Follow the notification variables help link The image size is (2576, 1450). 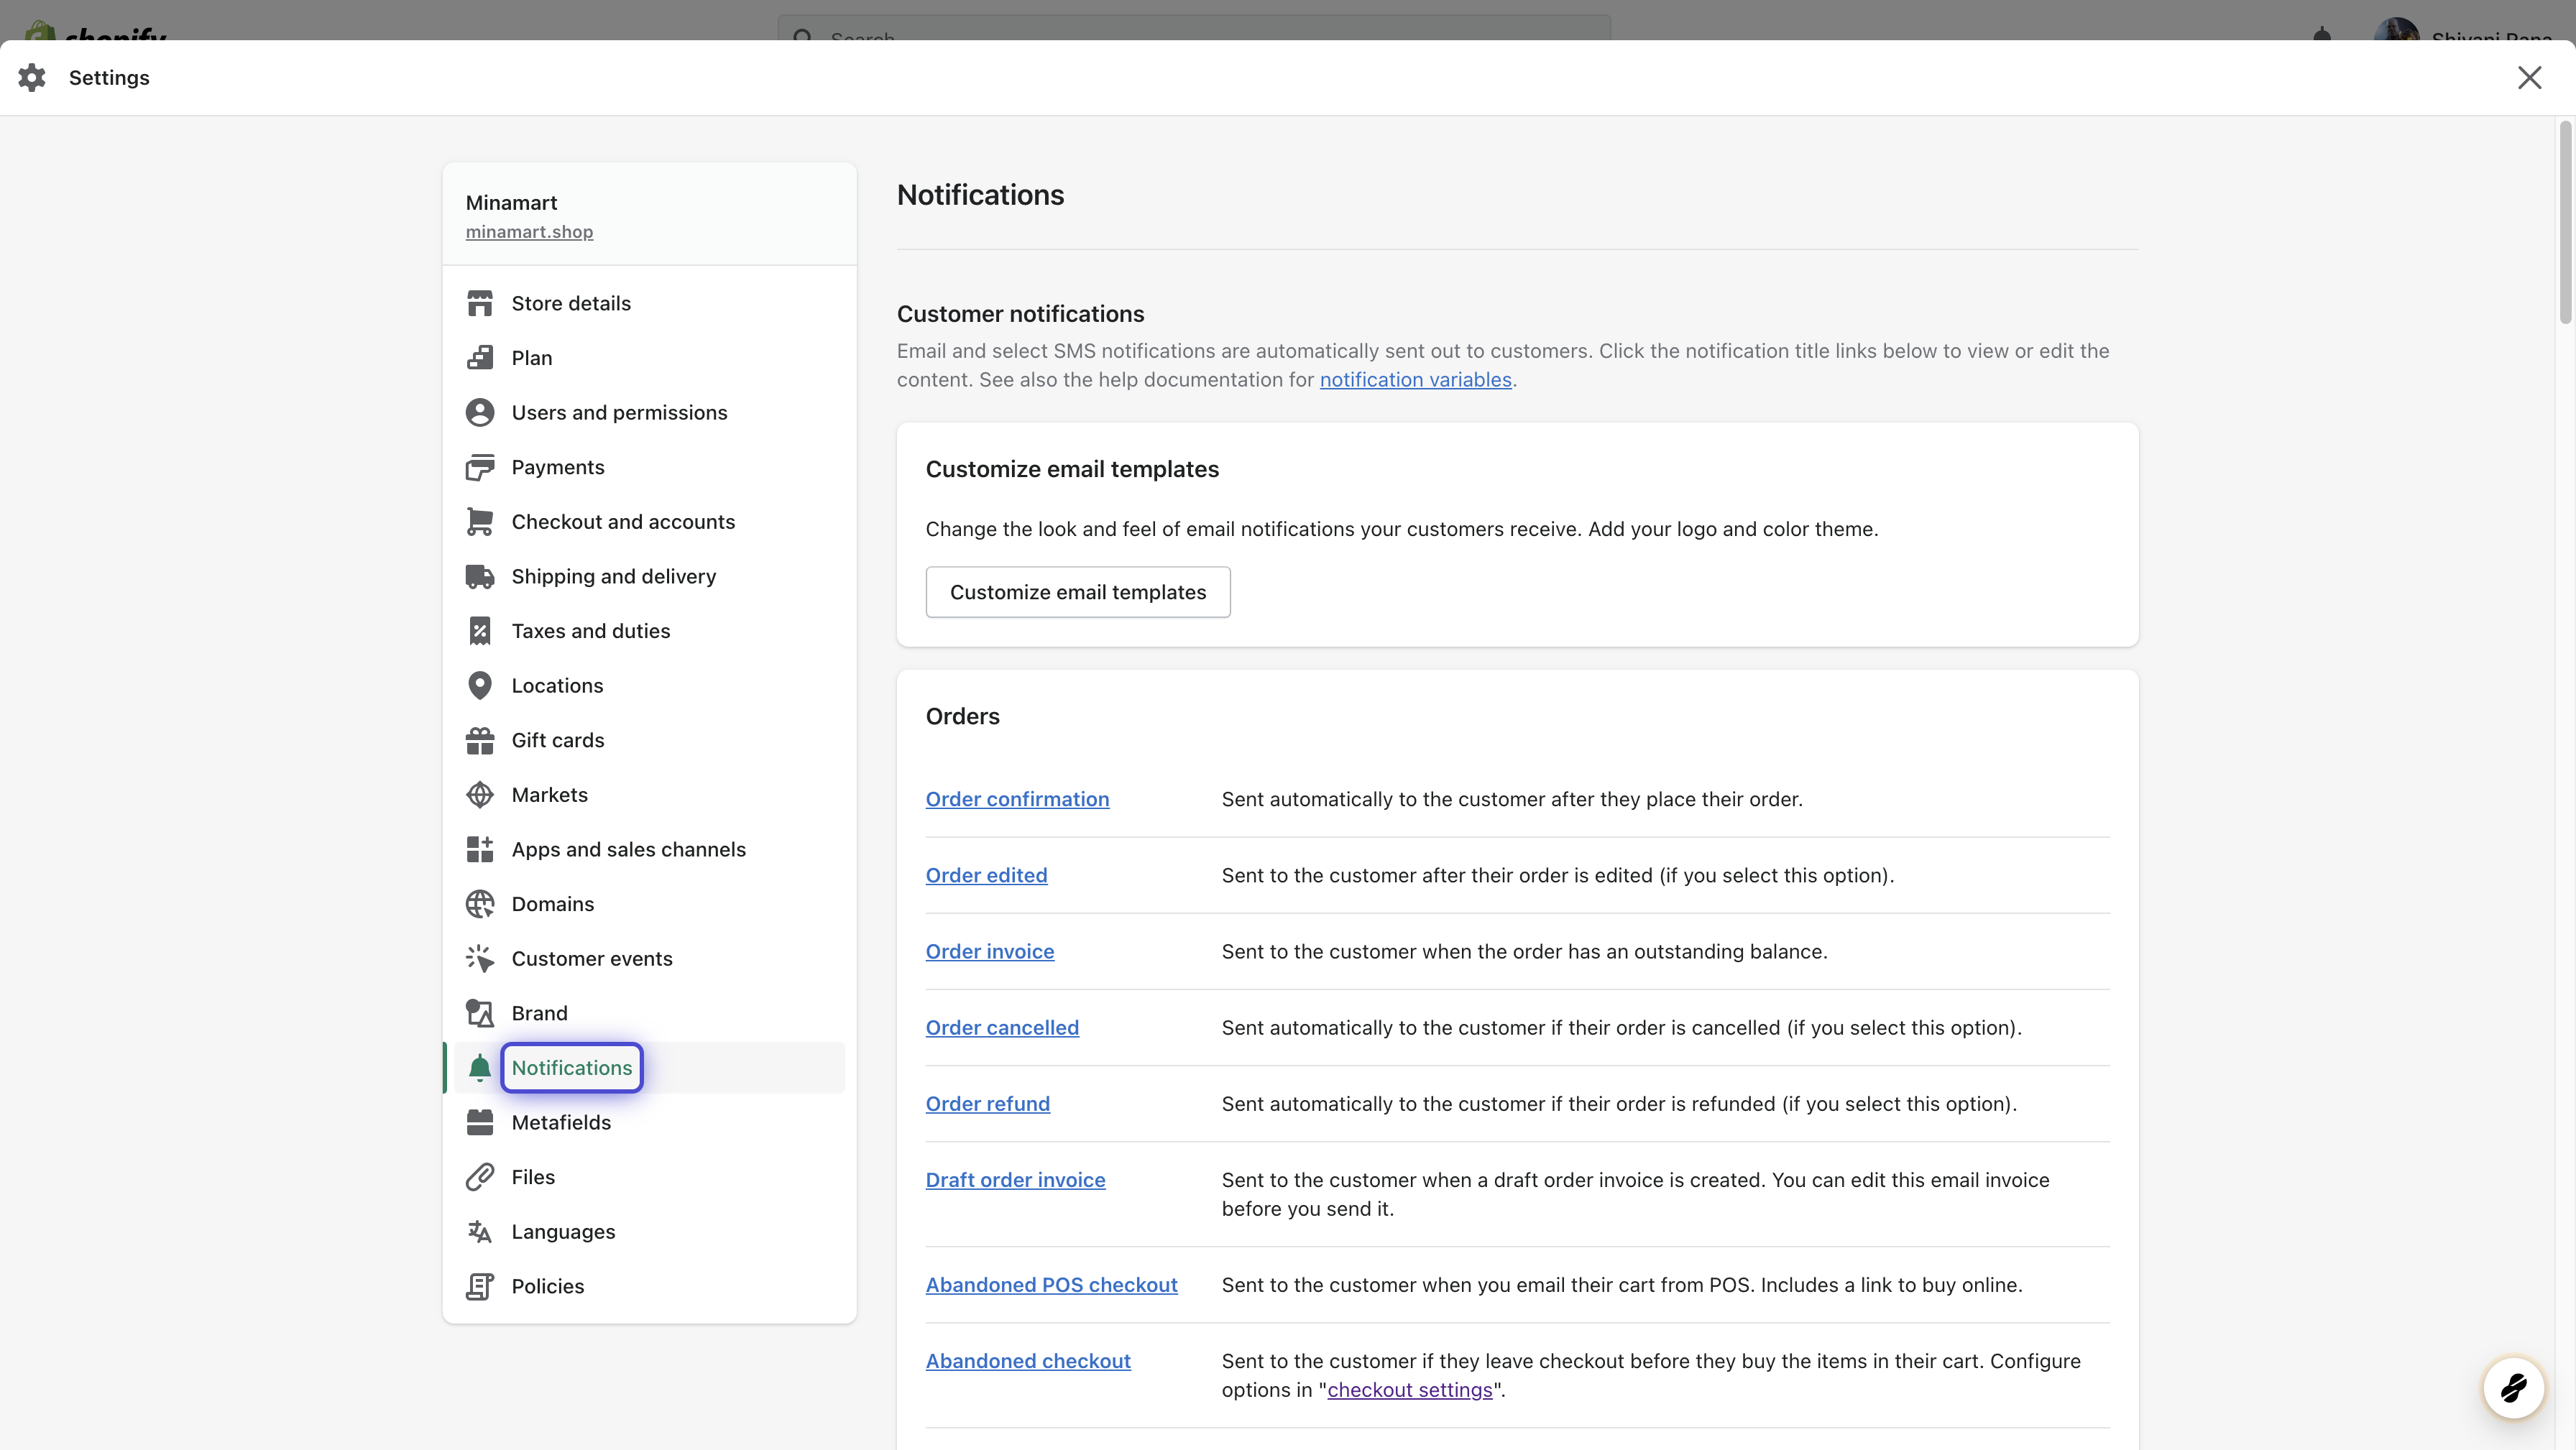pyautogui.click(x=1415, y=380)
